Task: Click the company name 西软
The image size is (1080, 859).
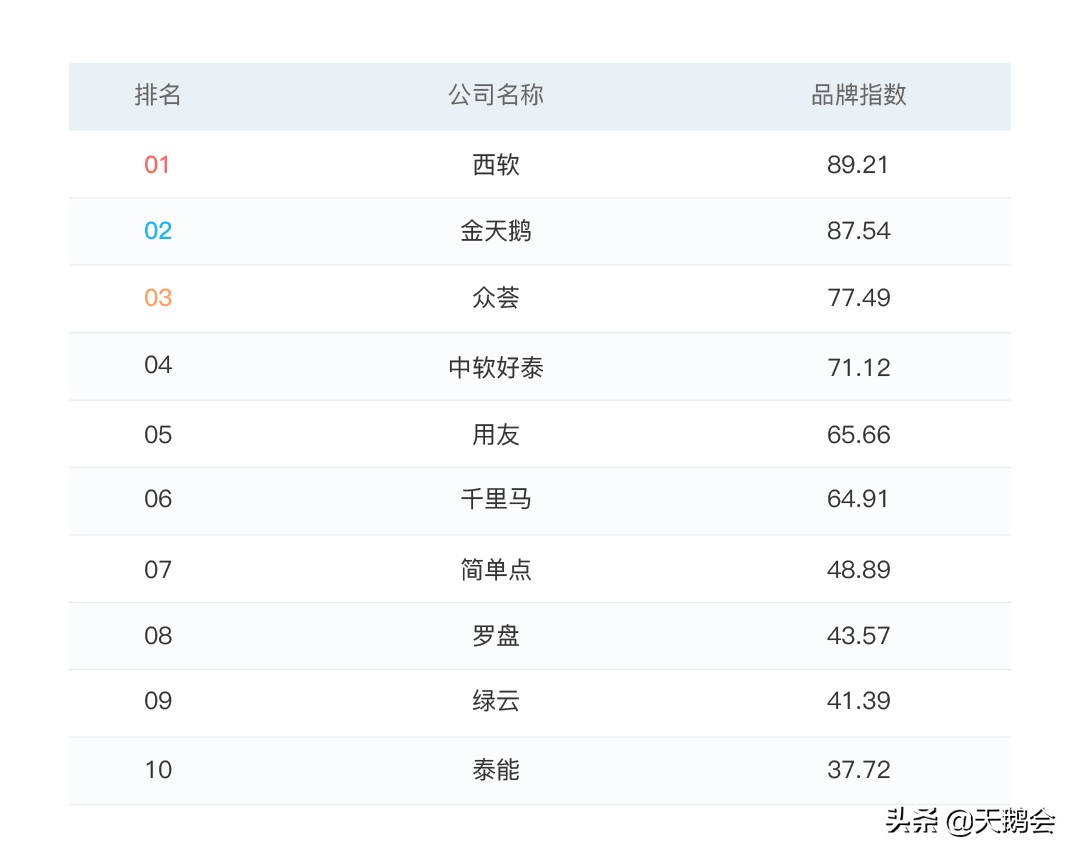Action: click(x=496, y=164)
